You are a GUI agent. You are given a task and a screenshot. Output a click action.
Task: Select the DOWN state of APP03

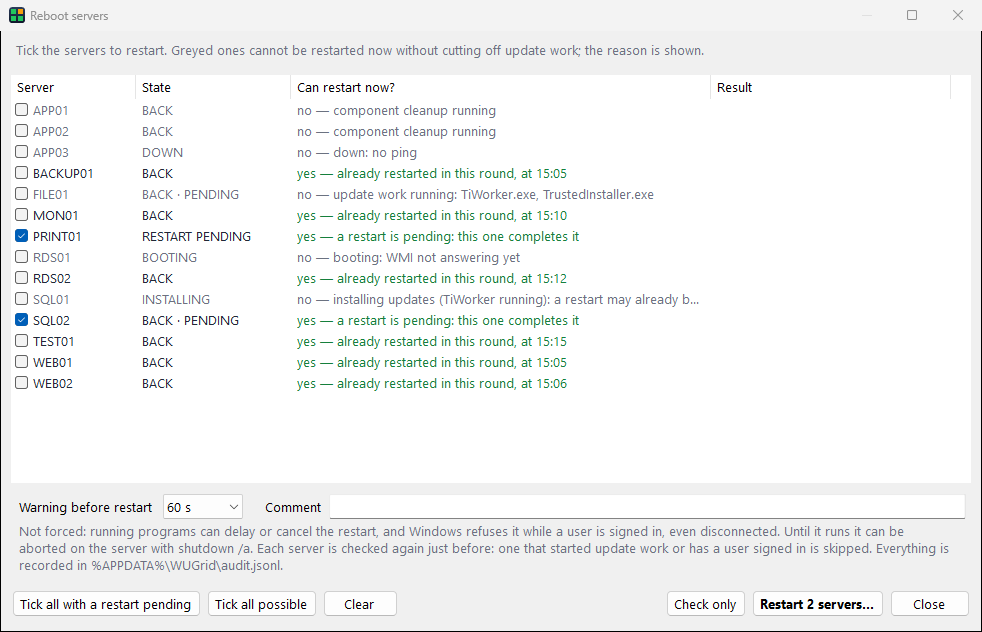coord(162,152)
